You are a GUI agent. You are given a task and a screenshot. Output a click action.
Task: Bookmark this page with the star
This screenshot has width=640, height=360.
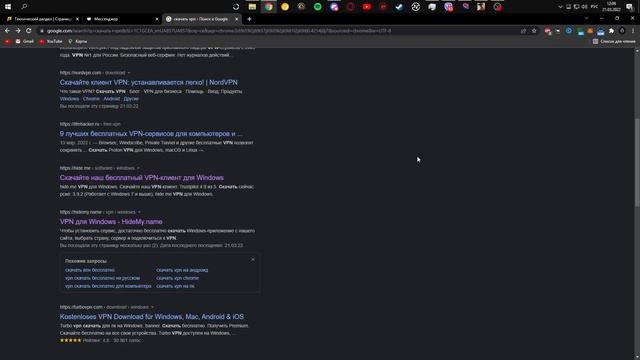point(534,31)
